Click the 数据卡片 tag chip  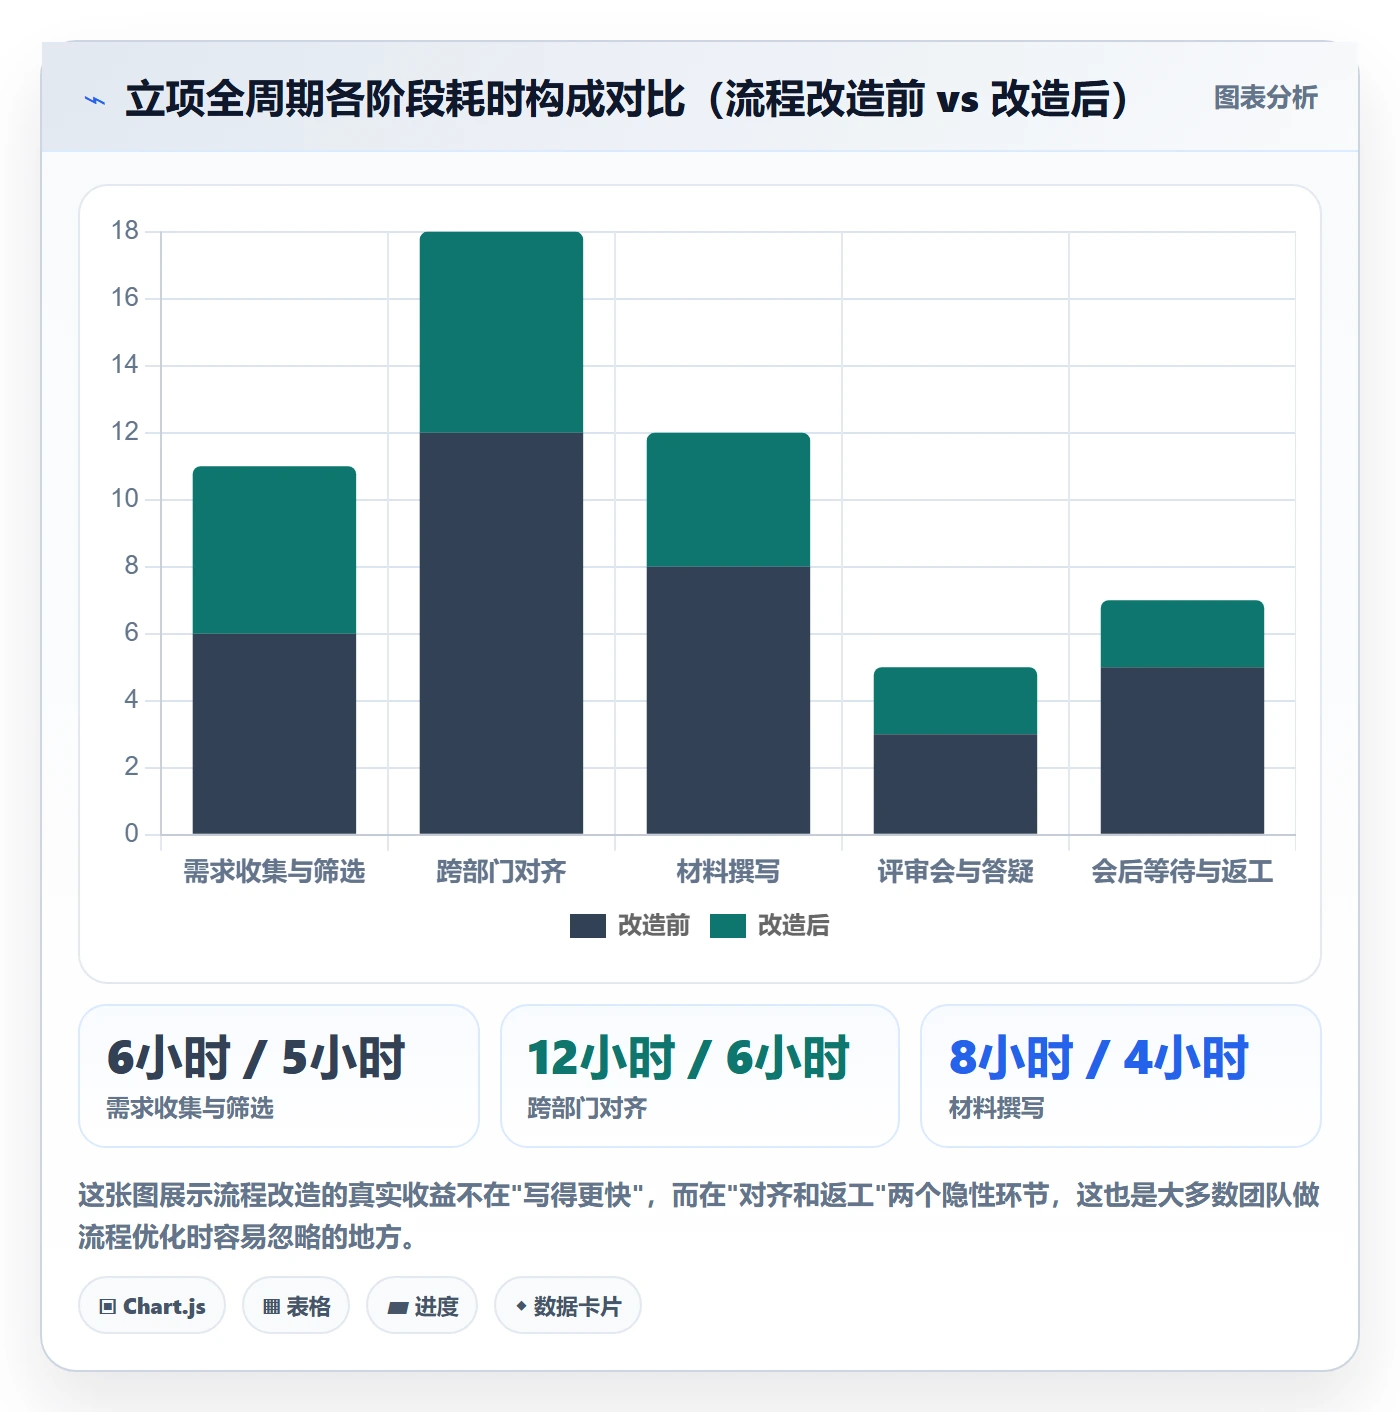(x=568, y=1306)
